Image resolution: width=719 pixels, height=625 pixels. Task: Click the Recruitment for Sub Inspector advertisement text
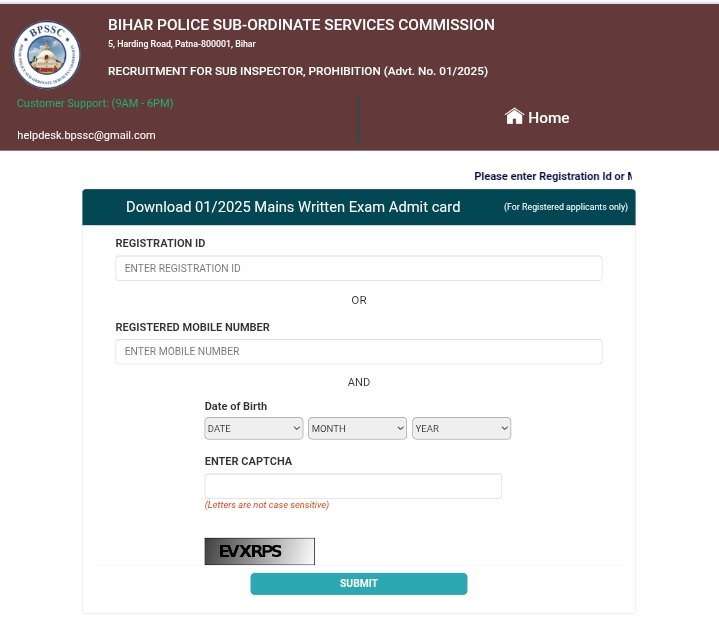pos(298,71)
